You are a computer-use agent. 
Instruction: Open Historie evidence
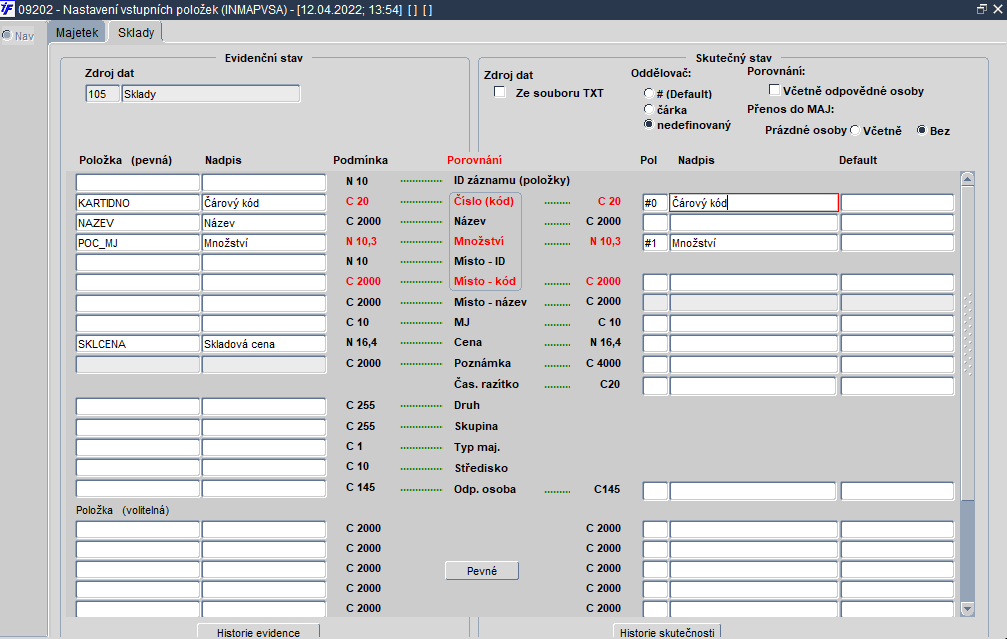coord(258,632)
